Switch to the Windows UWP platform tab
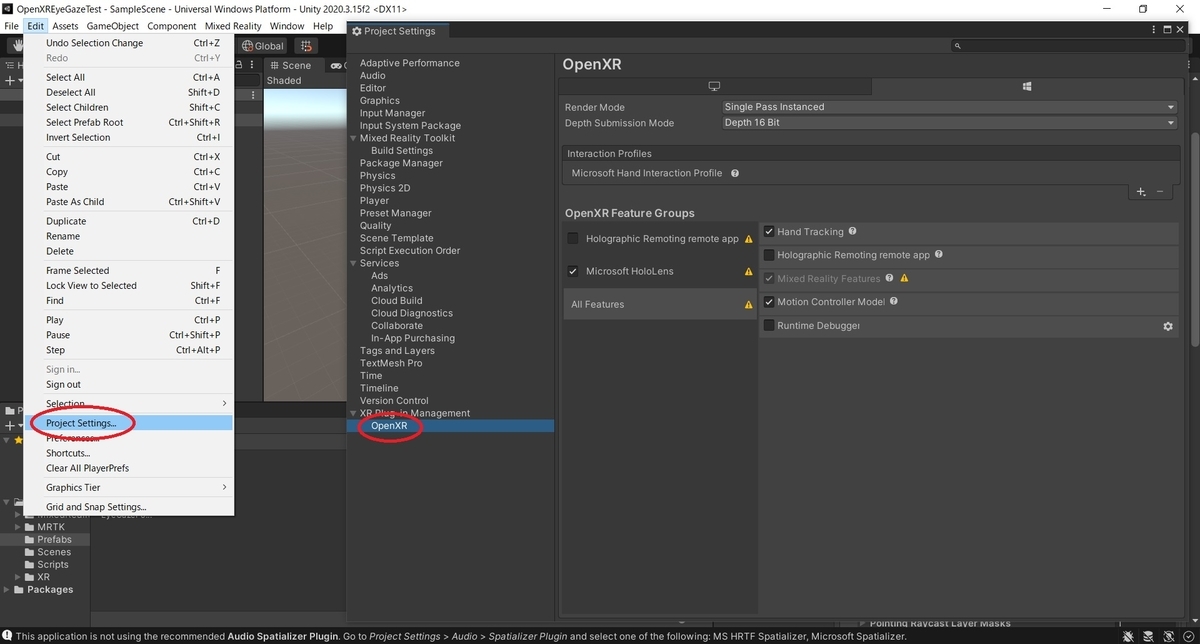 pos(1027,87)
